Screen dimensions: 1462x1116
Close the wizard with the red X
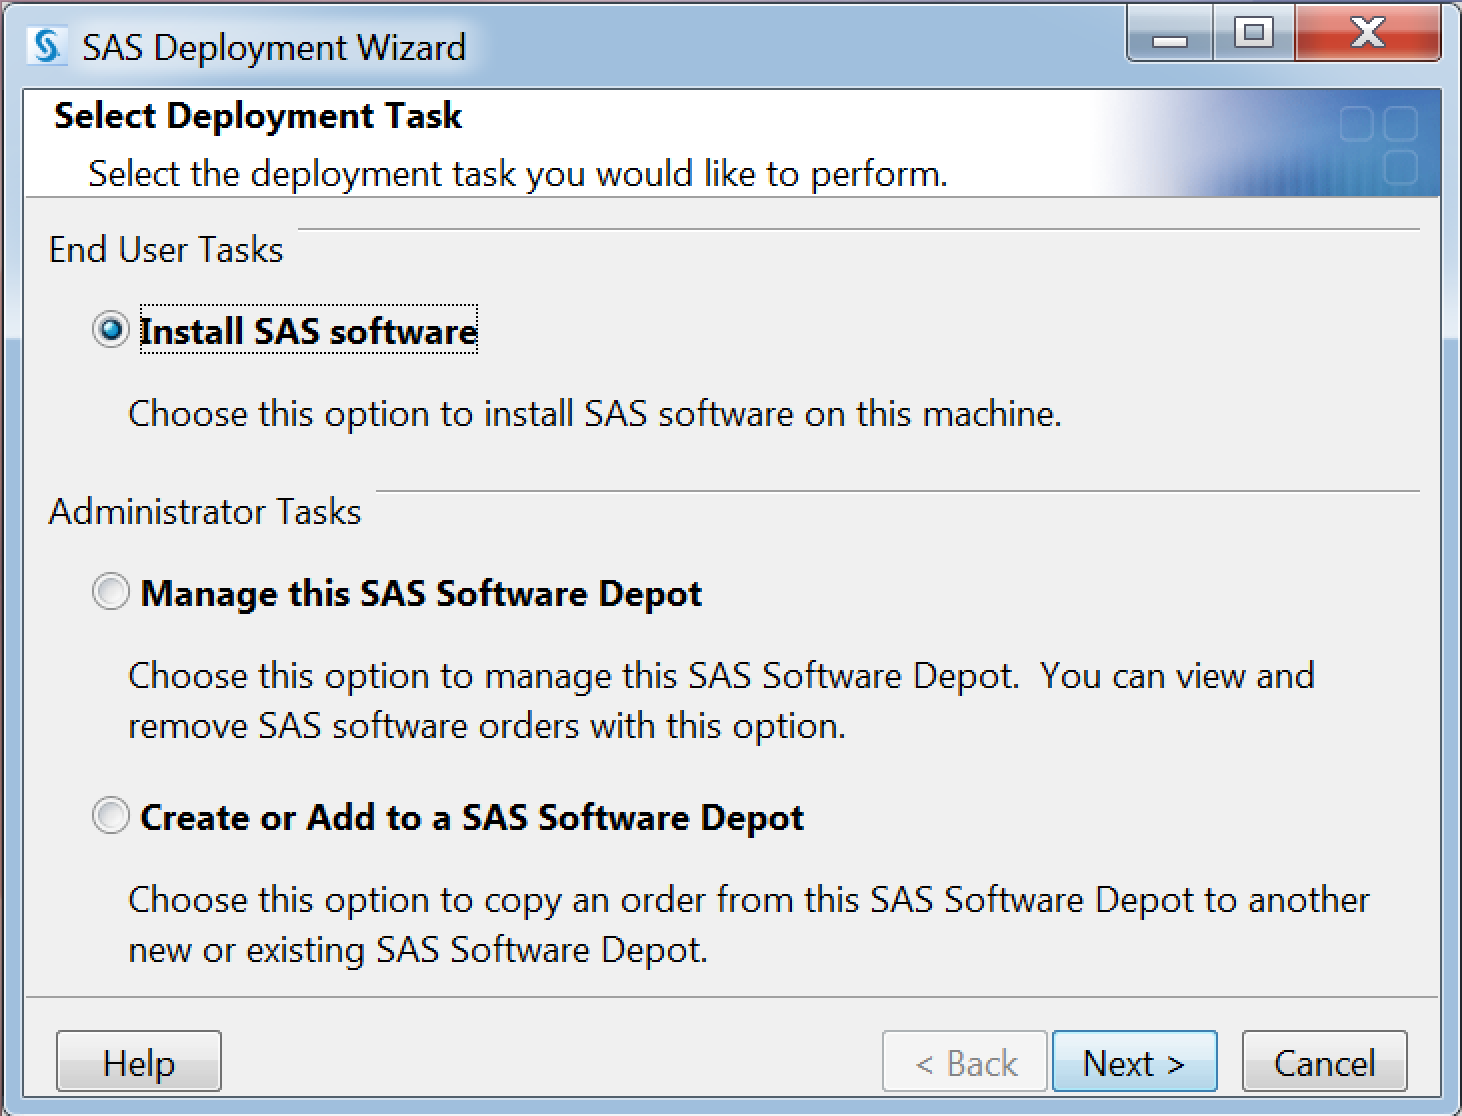pyautogui.click(x=1366, y=35)
